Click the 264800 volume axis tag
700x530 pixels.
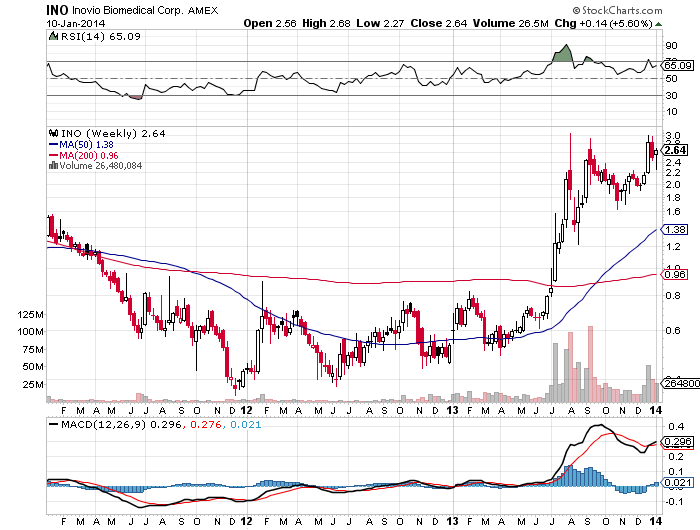point(679,383)
